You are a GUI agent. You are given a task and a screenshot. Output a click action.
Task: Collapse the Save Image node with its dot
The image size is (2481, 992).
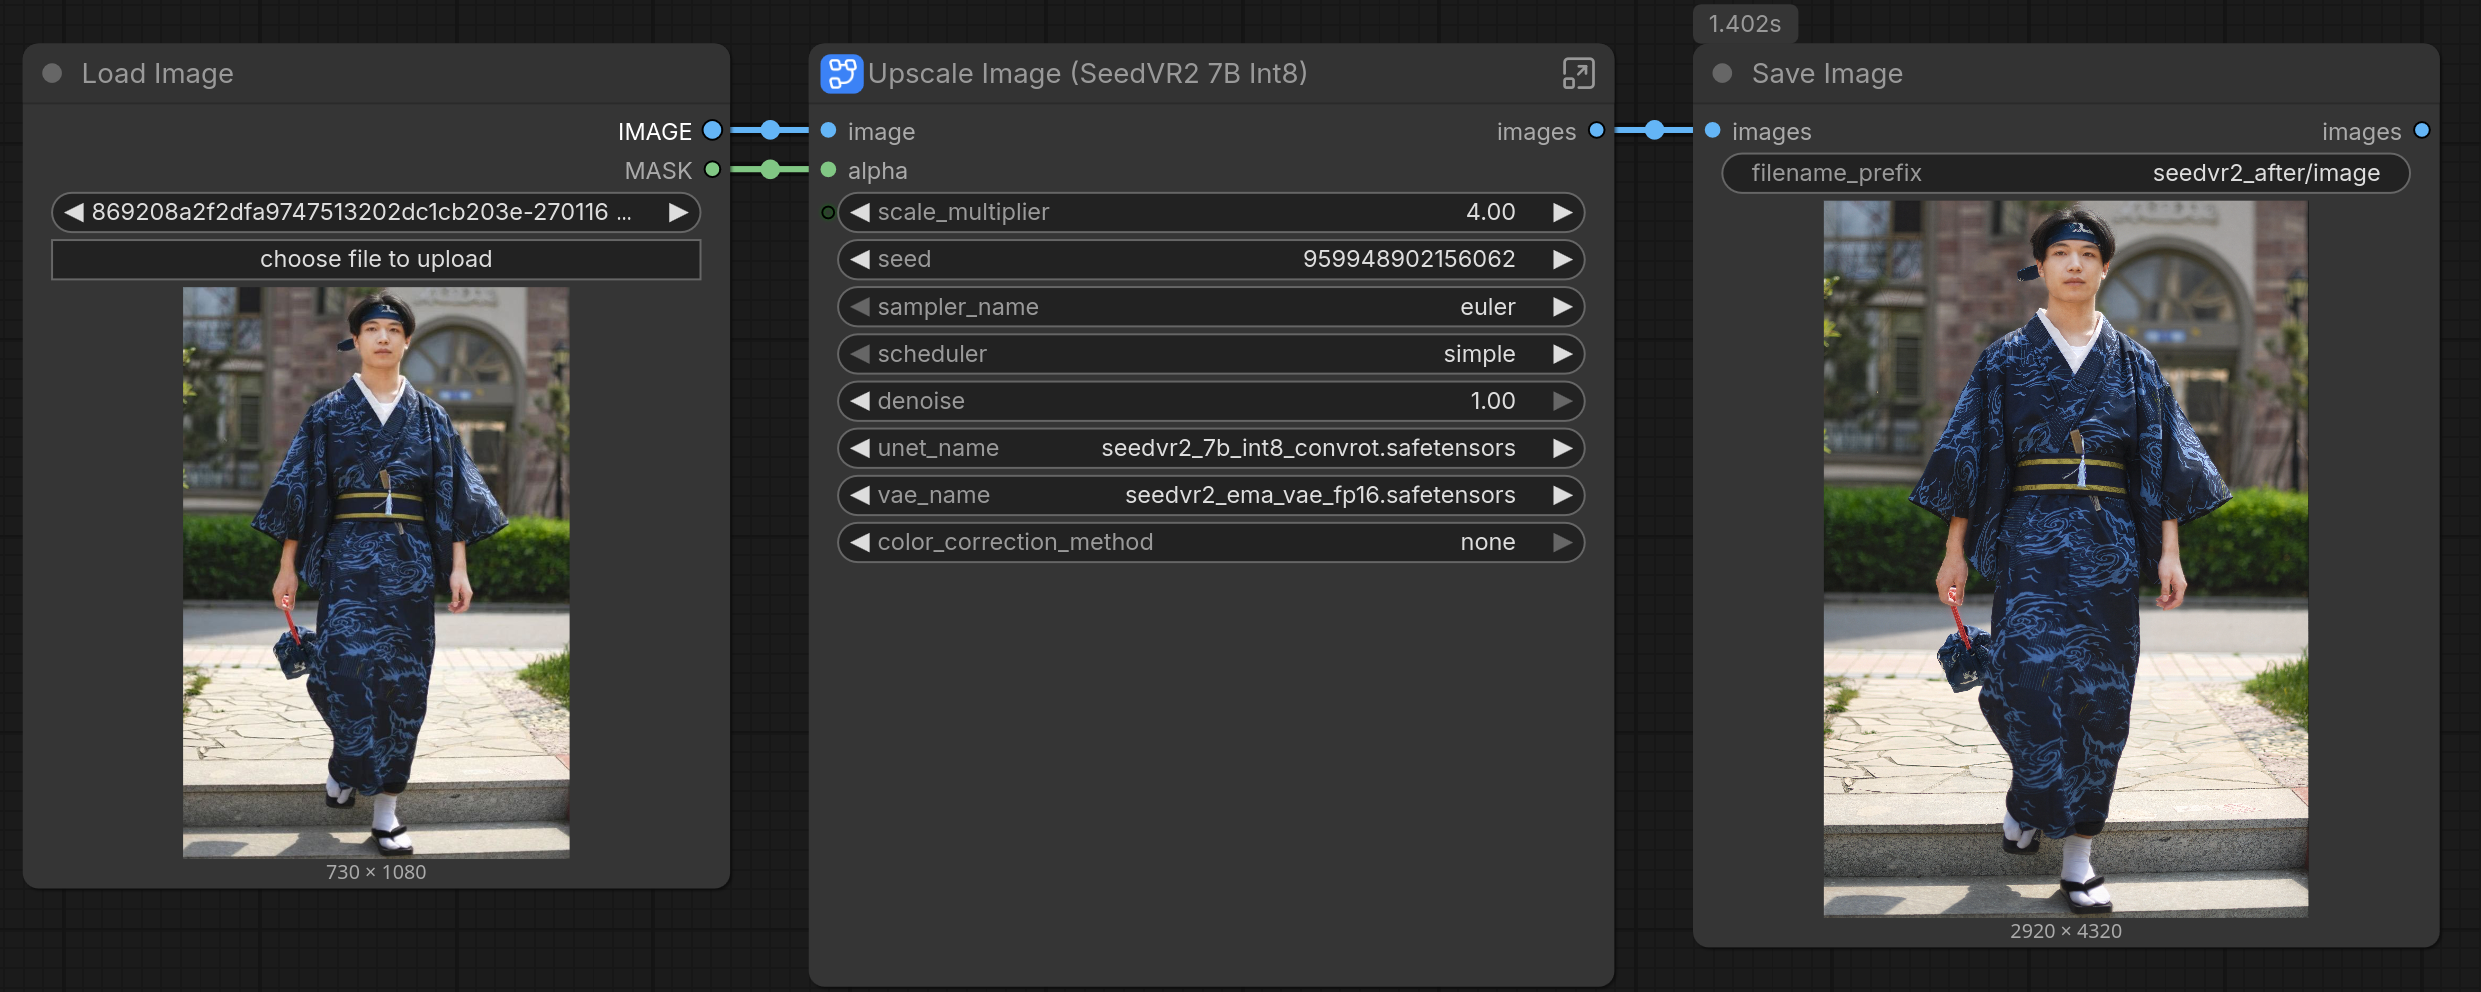coord(1722,73)
